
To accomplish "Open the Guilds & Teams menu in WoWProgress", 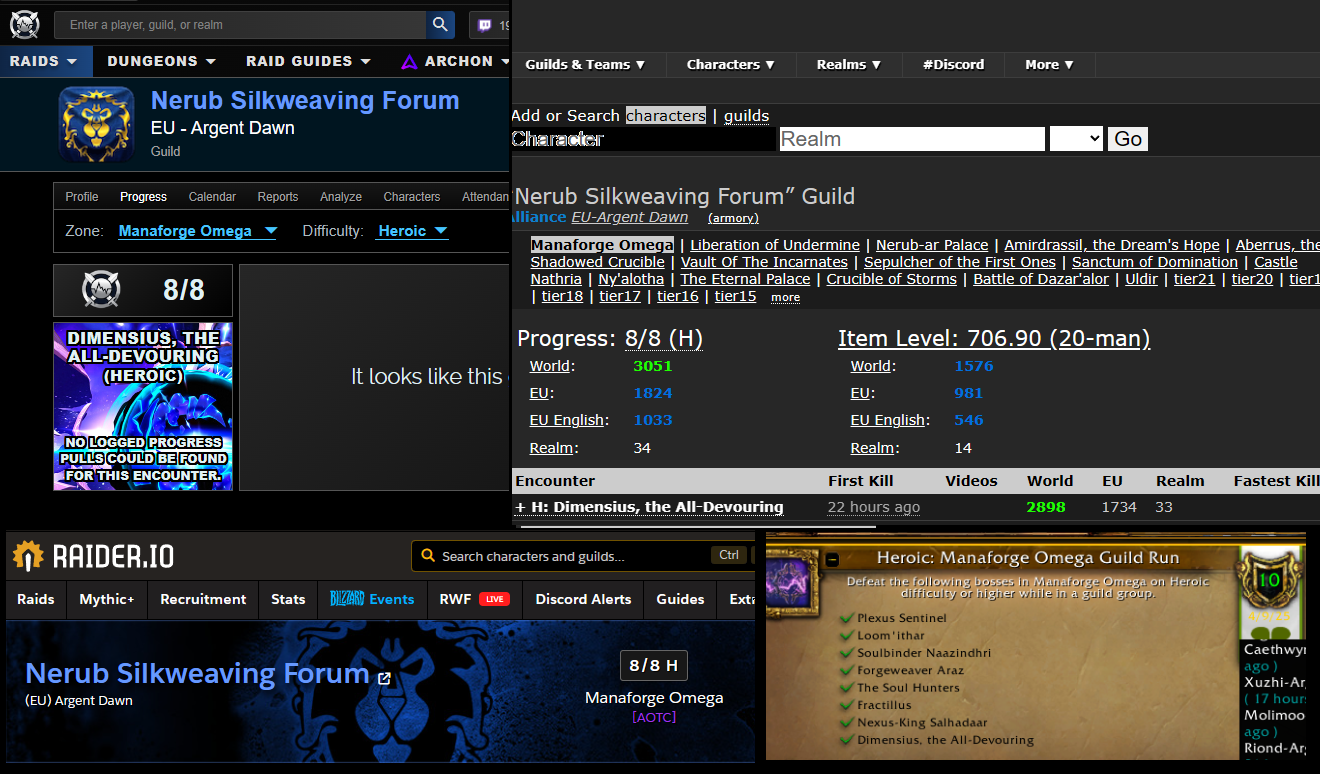I will coord(586,64).
